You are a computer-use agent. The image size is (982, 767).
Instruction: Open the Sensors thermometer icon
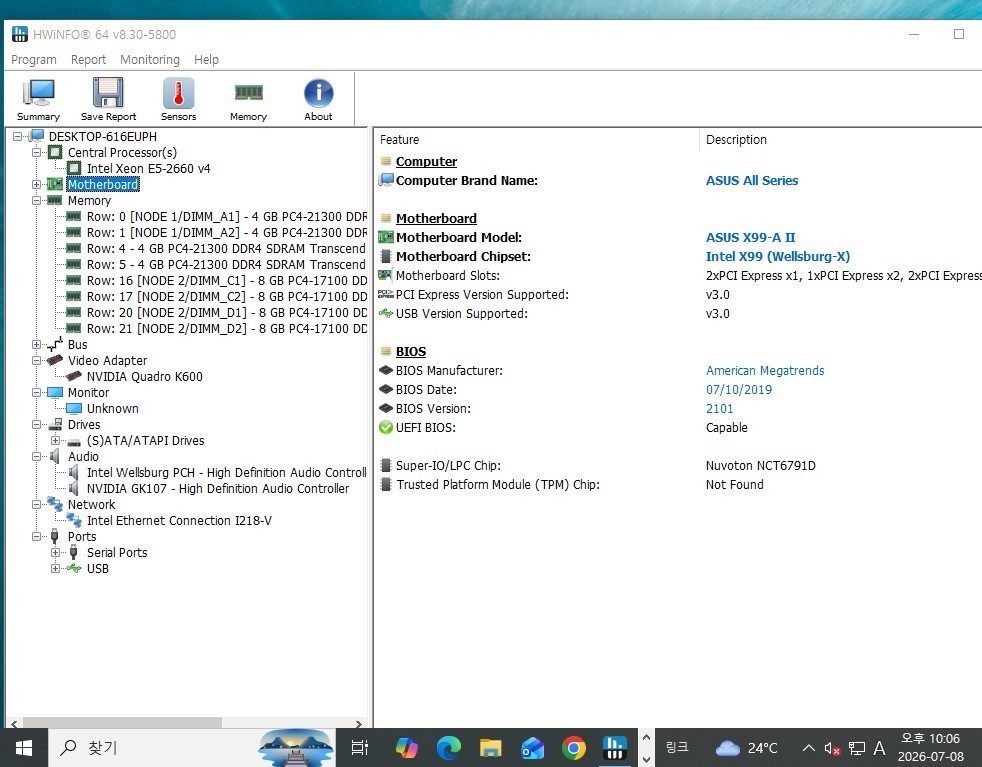(178, 99)
